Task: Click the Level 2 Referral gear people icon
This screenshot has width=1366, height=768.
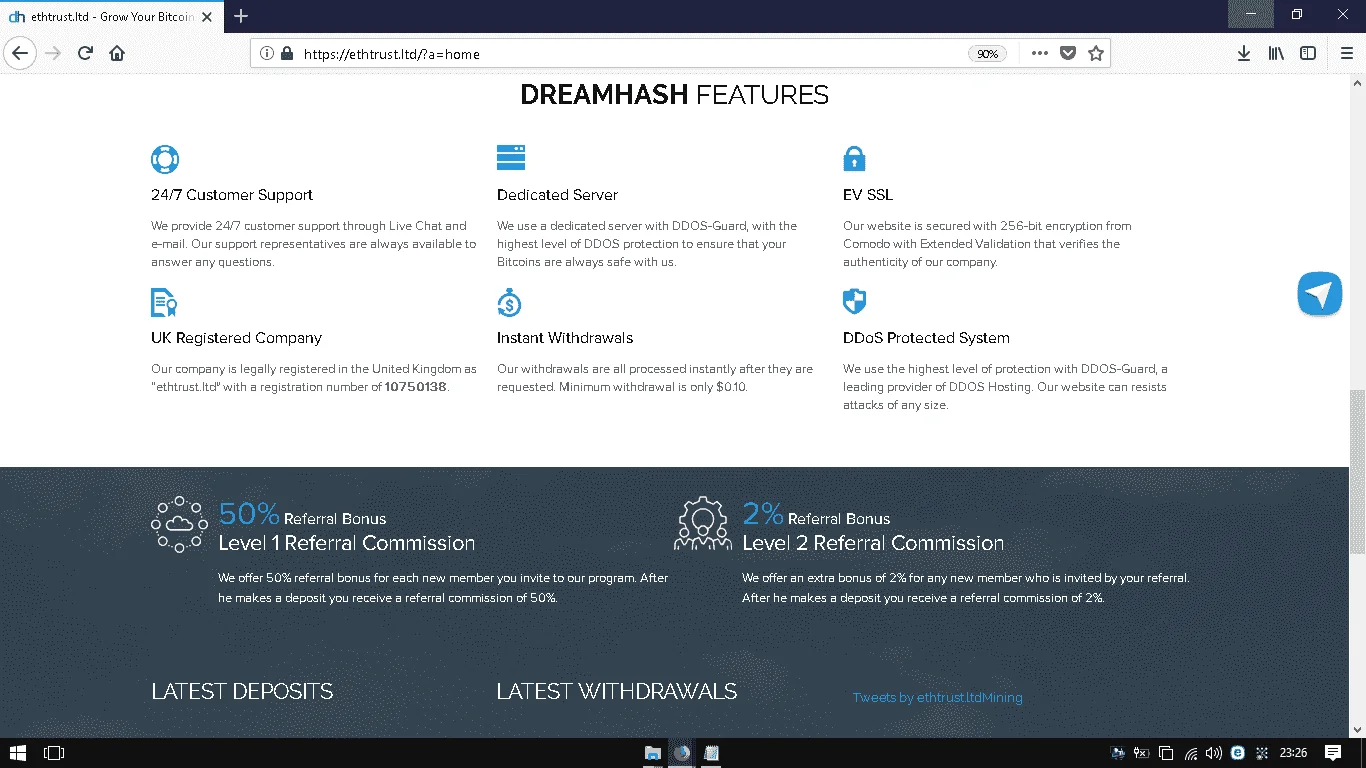Action: coord(702,524)
